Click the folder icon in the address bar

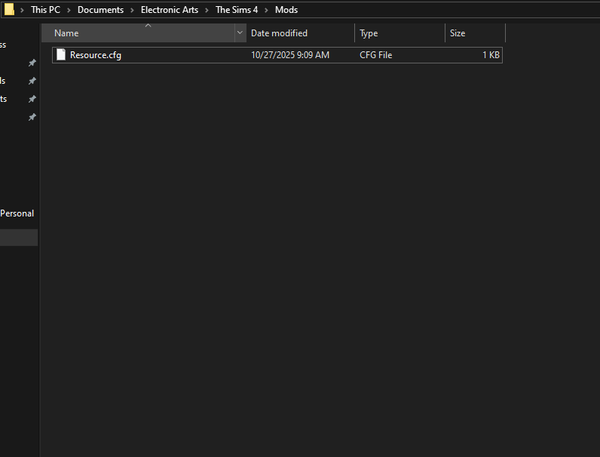8,9
